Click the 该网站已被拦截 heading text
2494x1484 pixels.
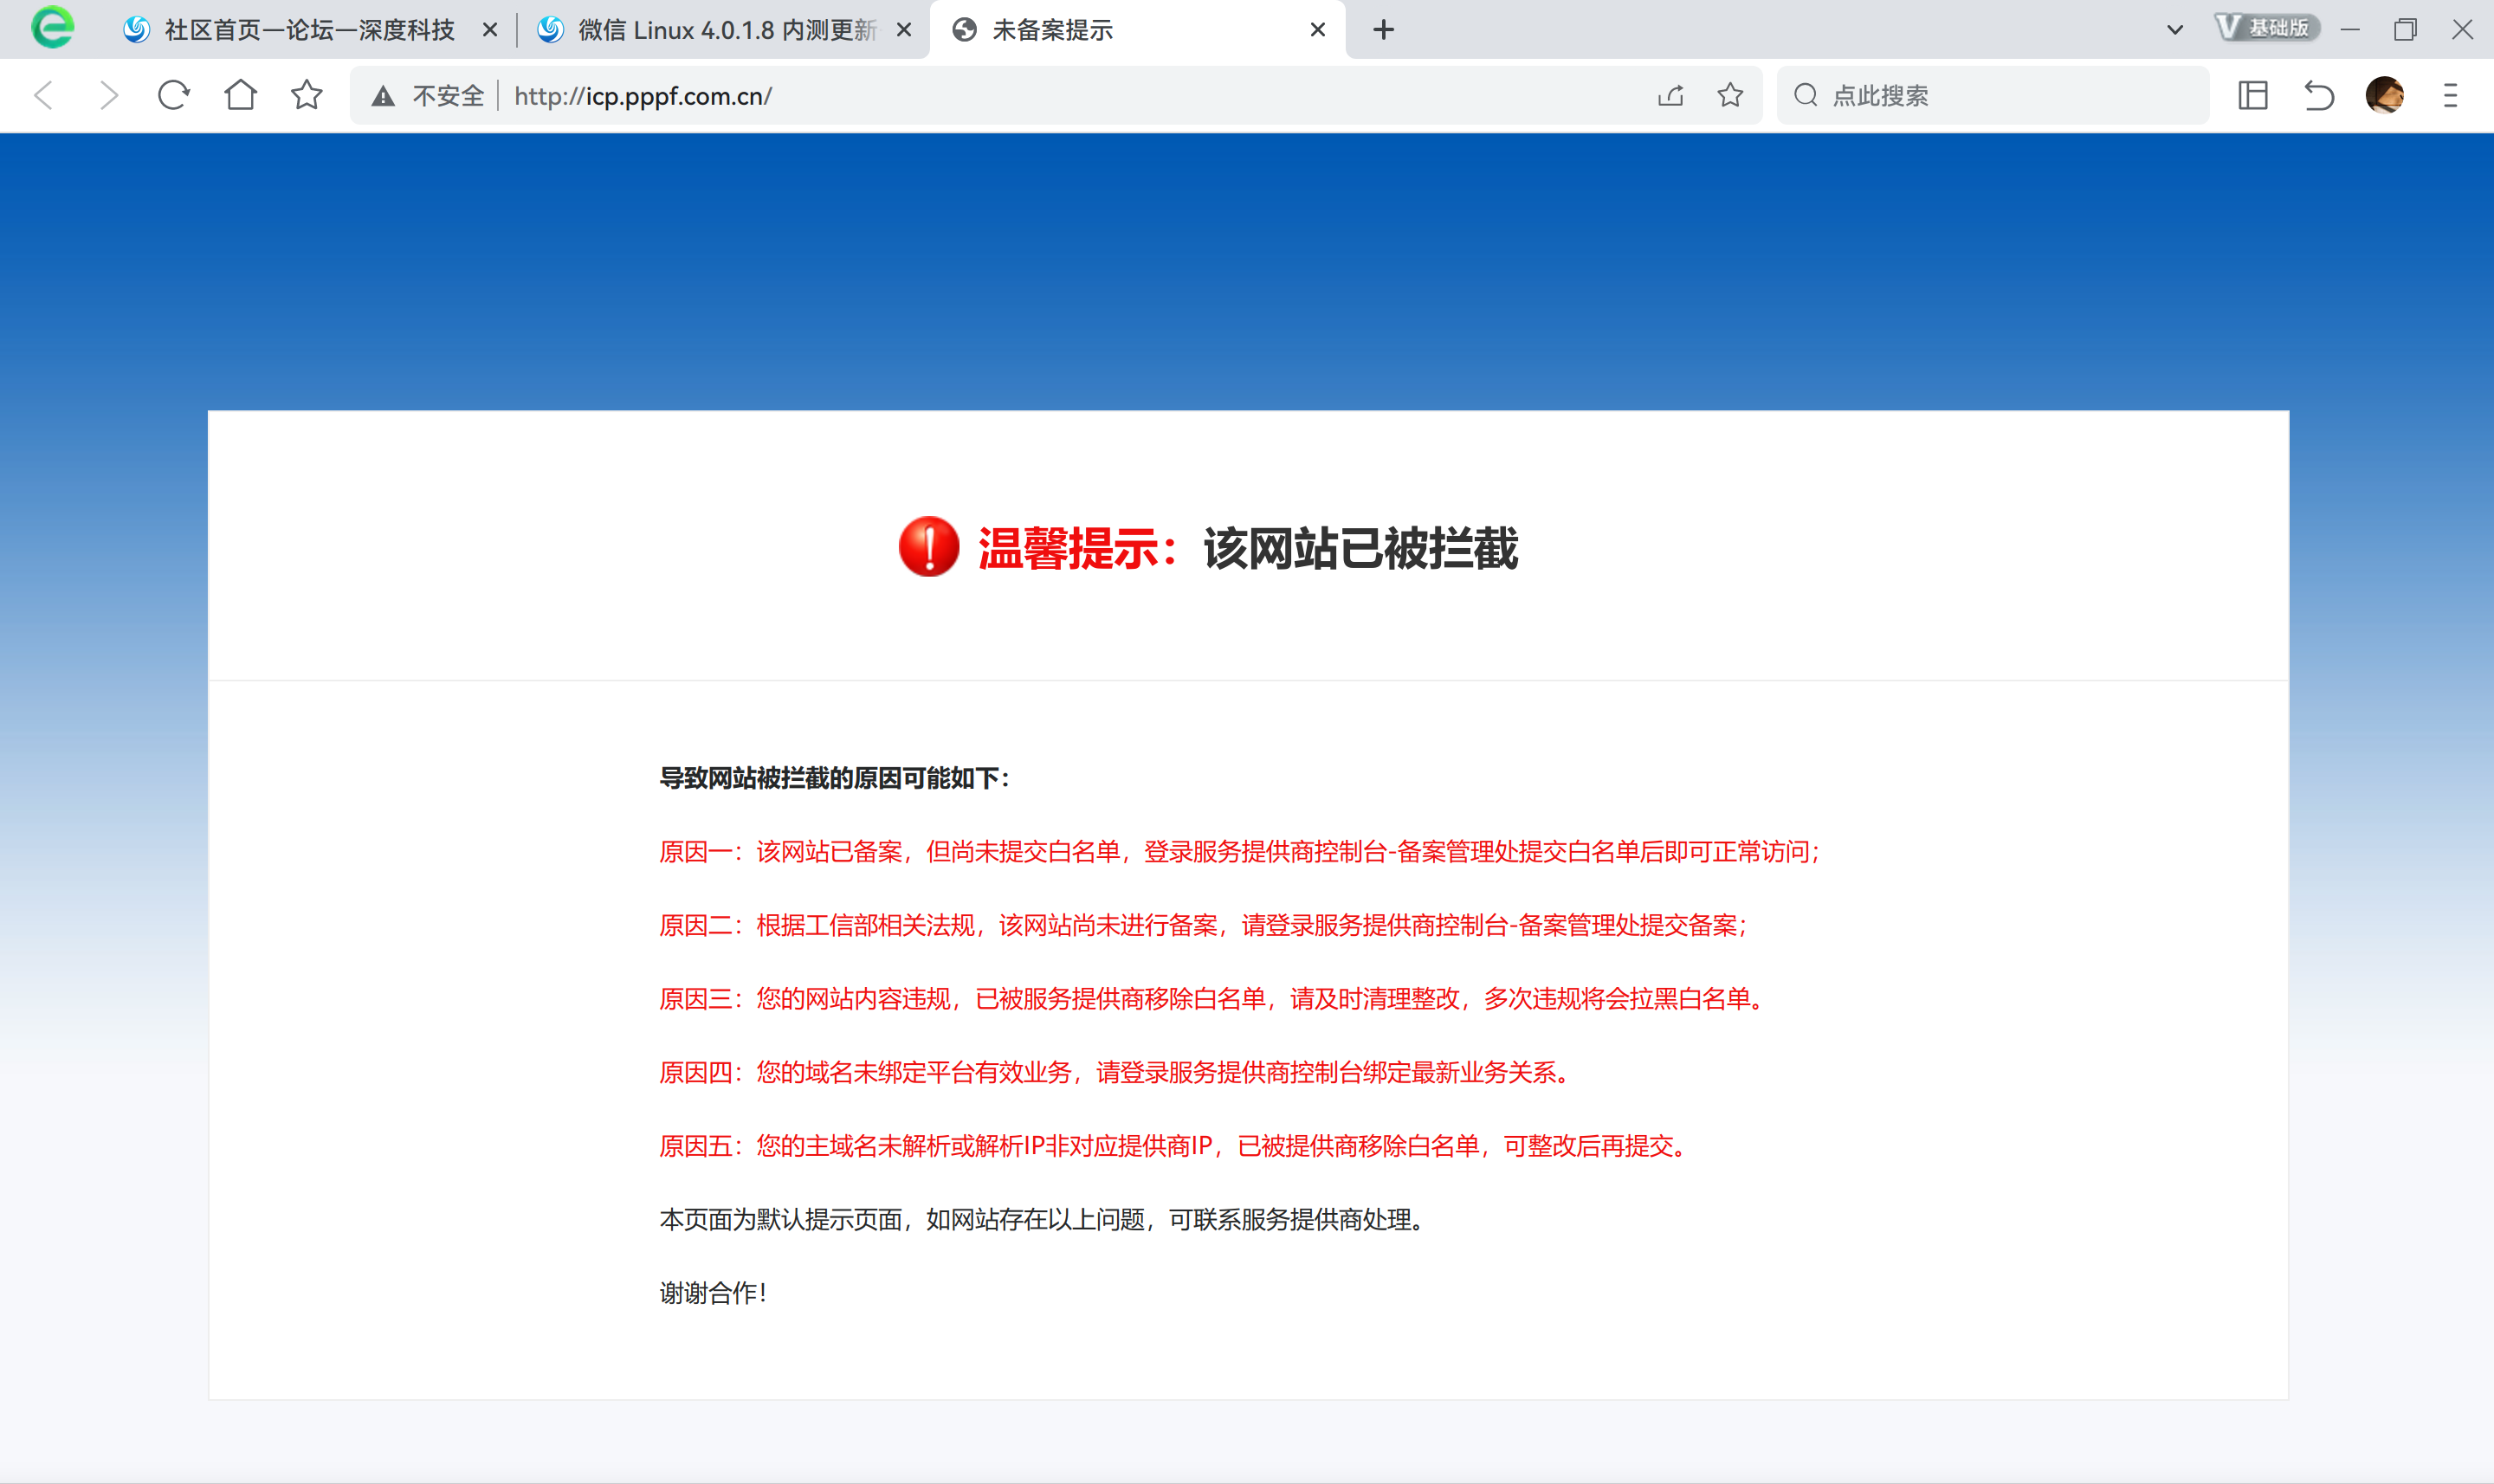click(x=1361, y=548)
